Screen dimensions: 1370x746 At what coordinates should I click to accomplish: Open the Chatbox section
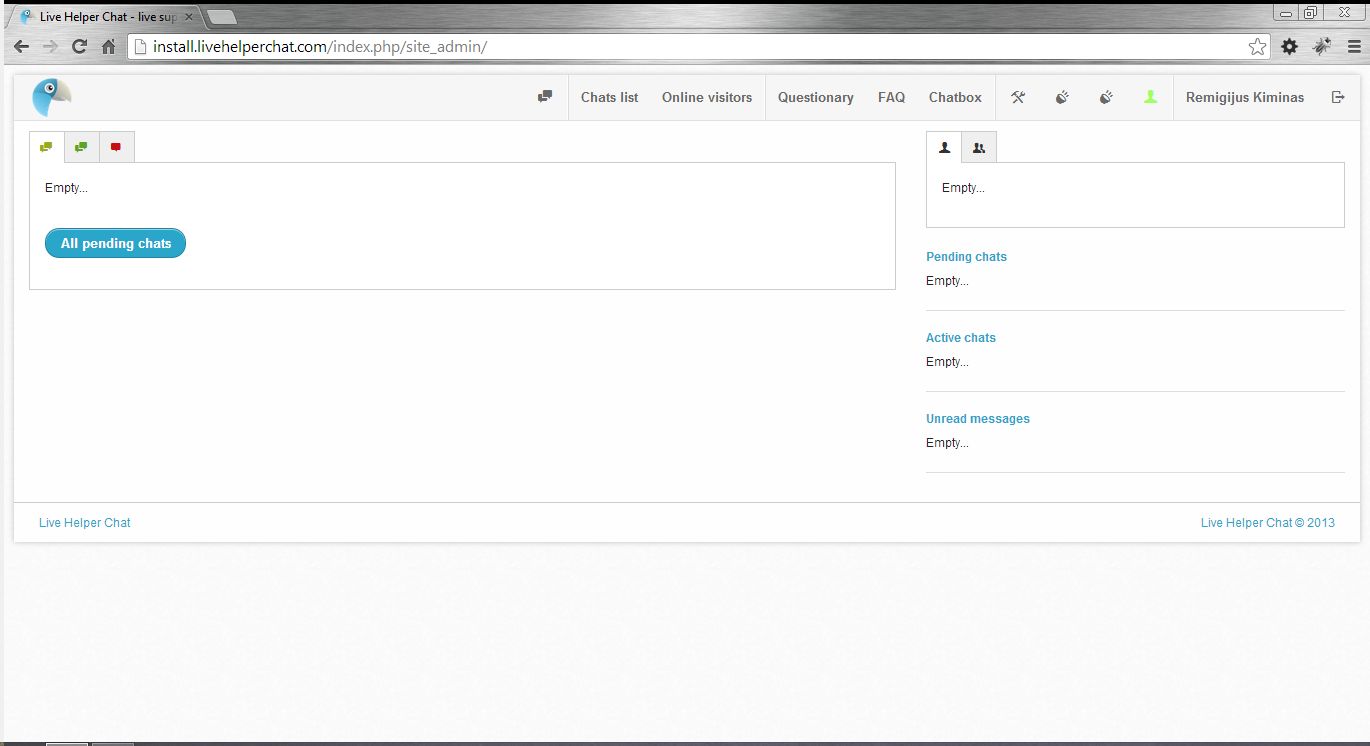pos(955,97)
